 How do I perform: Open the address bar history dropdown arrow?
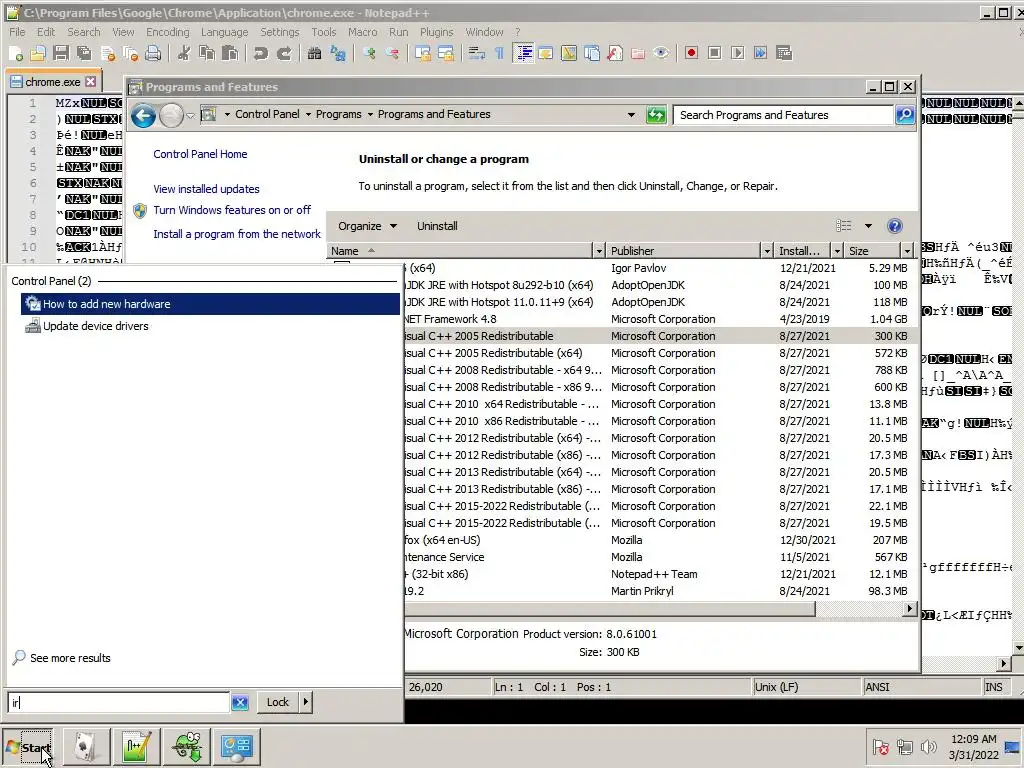click(x=631, y=115)
